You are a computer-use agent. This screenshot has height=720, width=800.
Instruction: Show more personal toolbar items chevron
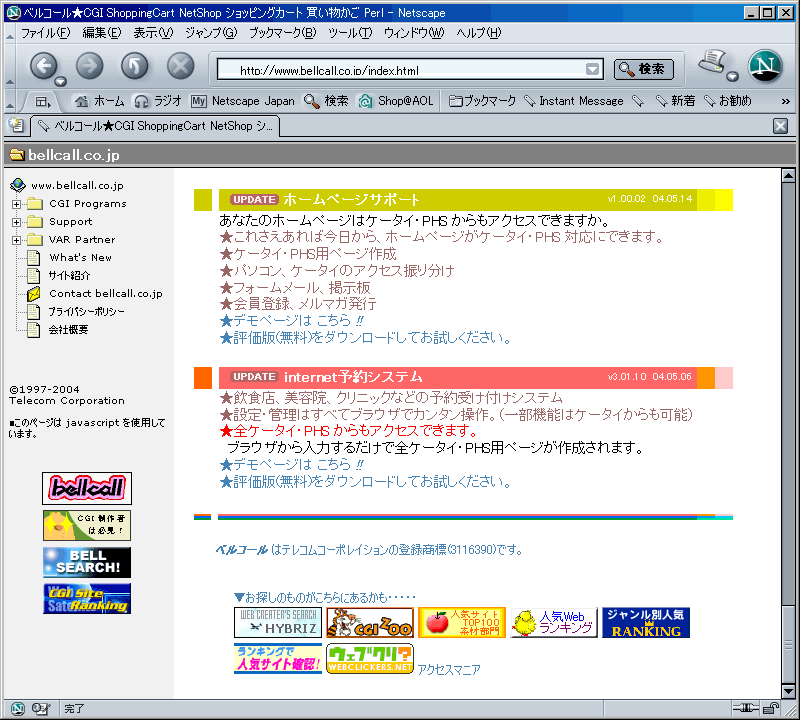point(785,102)
